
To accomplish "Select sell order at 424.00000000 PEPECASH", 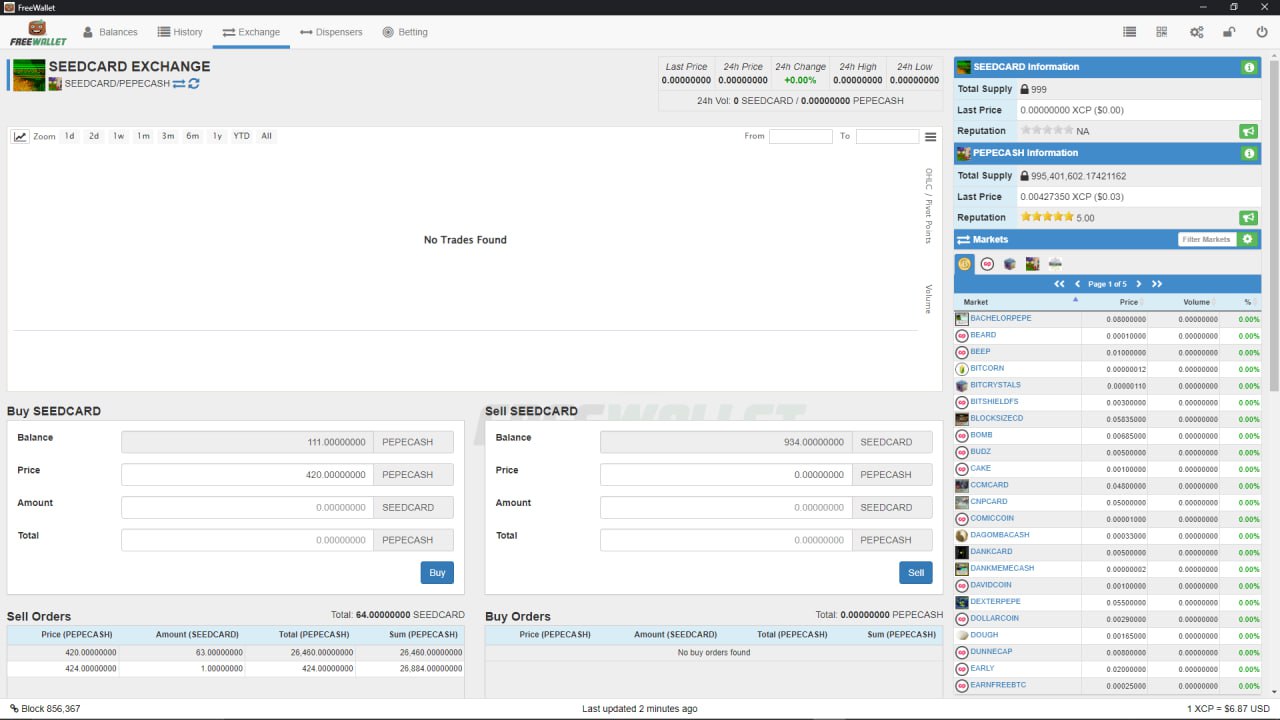I will pyautogui.click(x=236, y=668).
